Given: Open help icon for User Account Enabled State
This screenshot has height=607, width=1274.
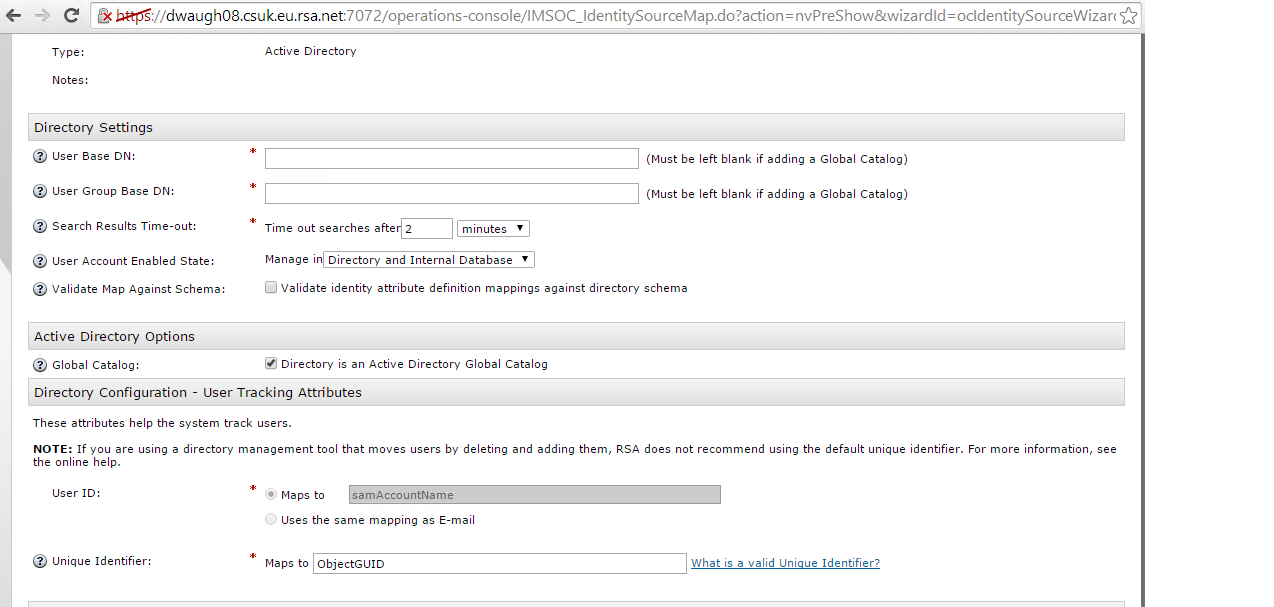Looking at the screenshot, I should pyautogui.click(x=40, y=261).
